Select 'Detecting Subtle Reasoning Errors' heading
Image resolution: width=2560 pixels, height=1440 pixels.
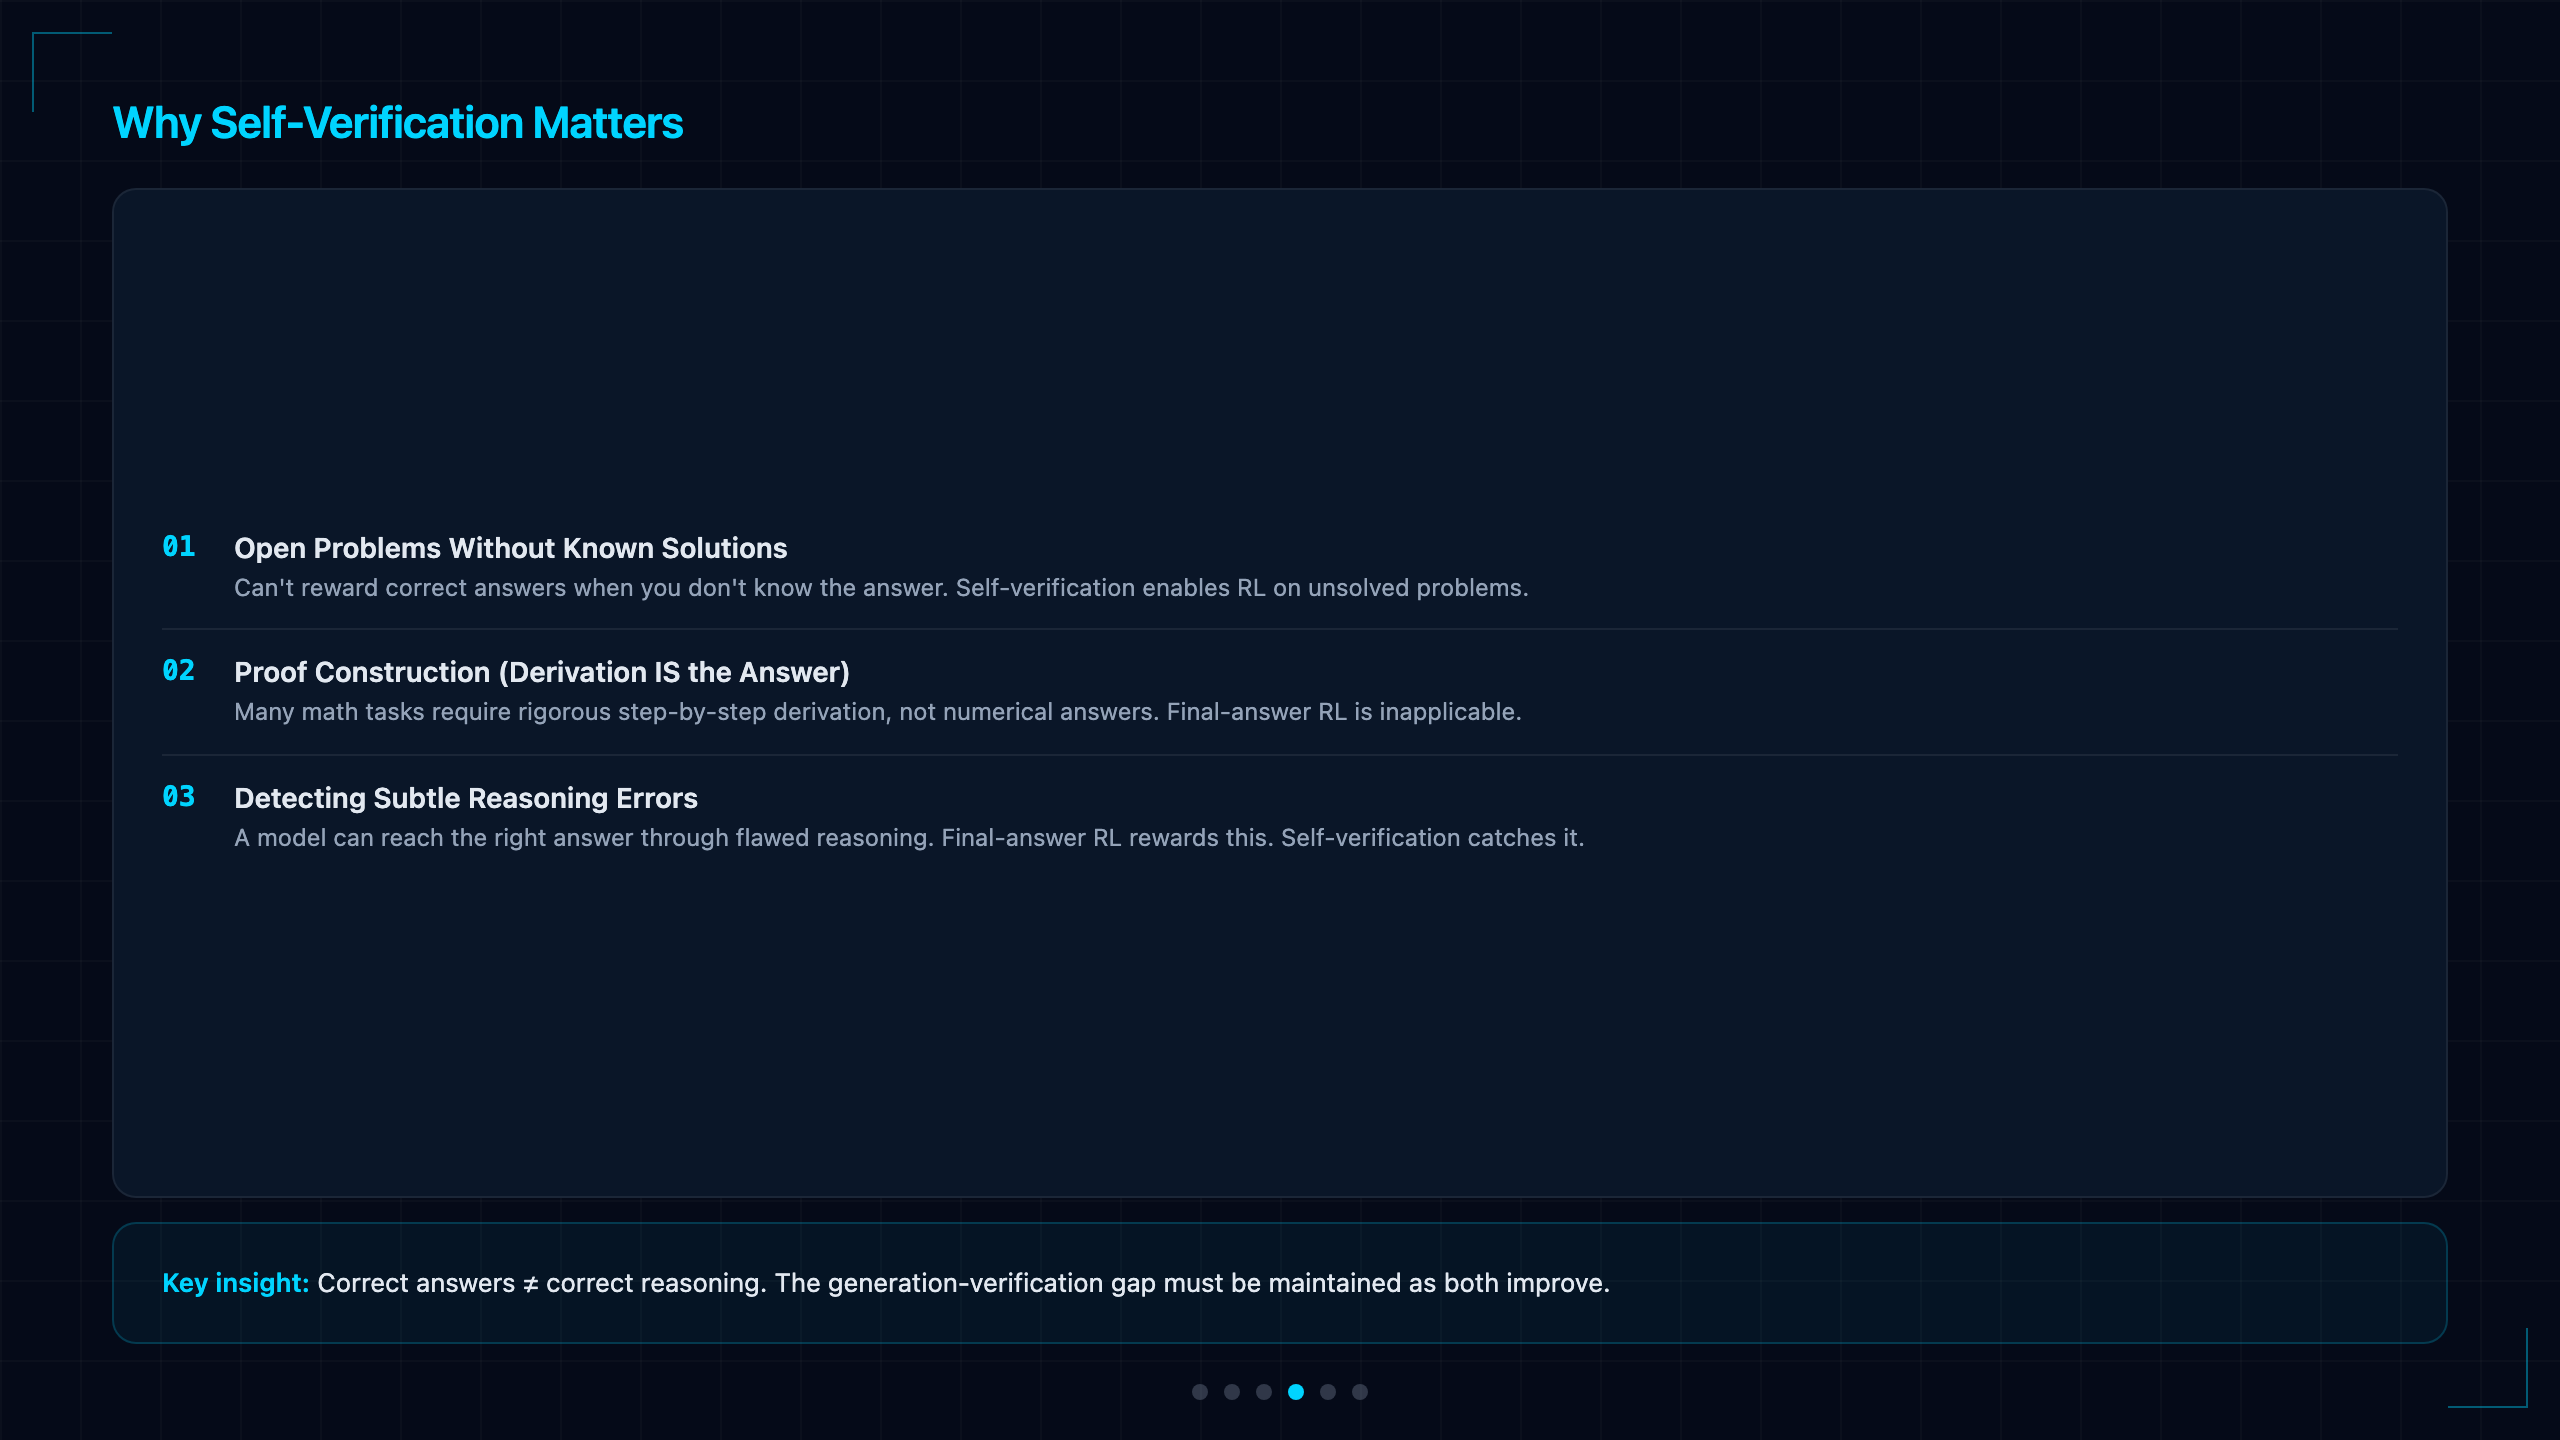click(x=465, y=798)
